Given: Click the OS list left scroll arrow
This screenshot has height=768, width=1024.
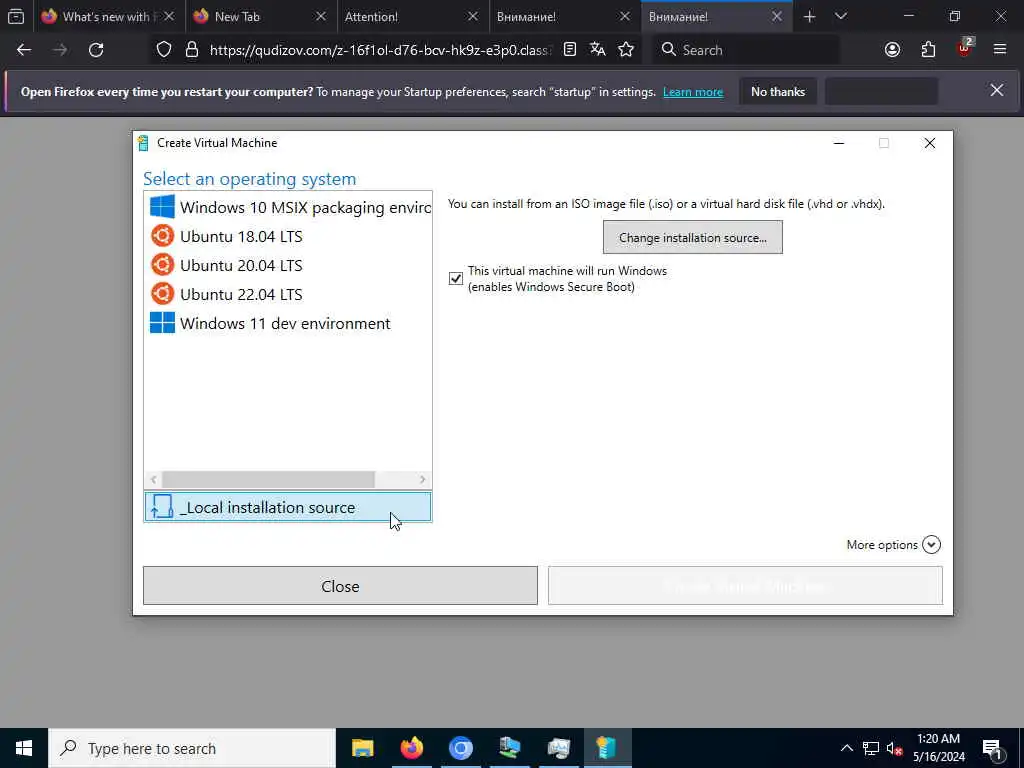Looking at the screenshot, I should [x=153, y=479].
